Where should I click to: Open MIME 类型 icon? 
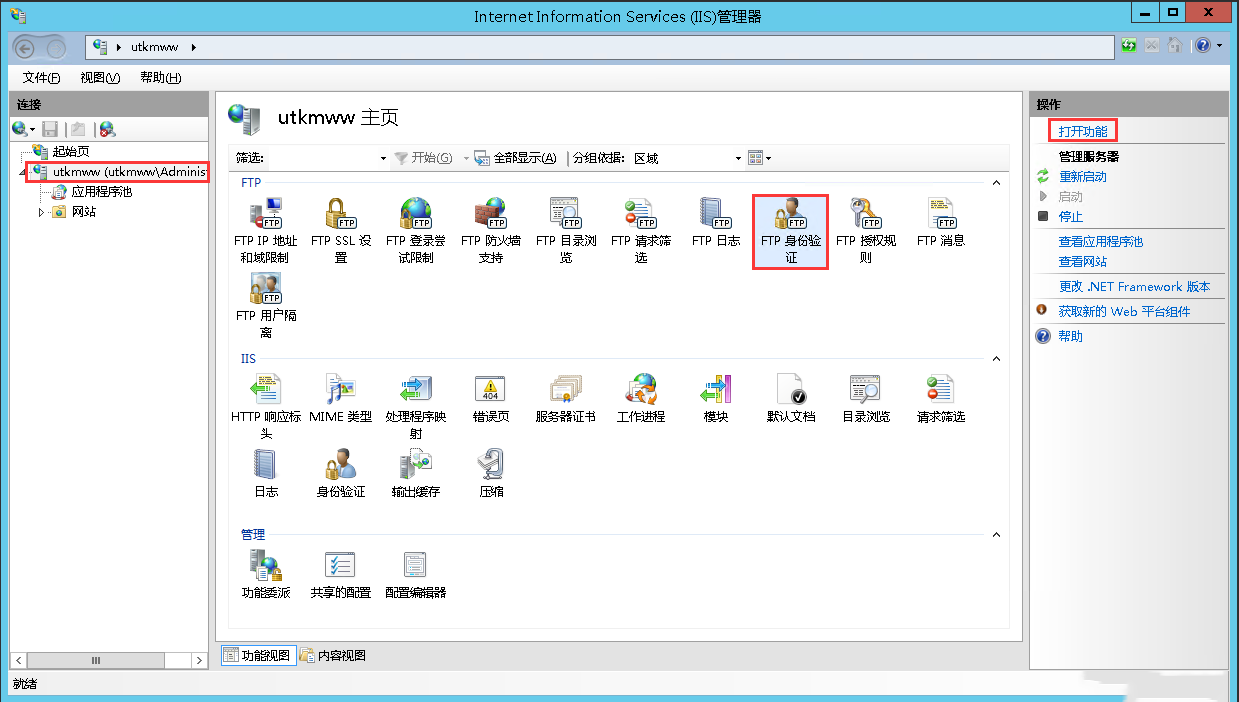tap(341, 398)
